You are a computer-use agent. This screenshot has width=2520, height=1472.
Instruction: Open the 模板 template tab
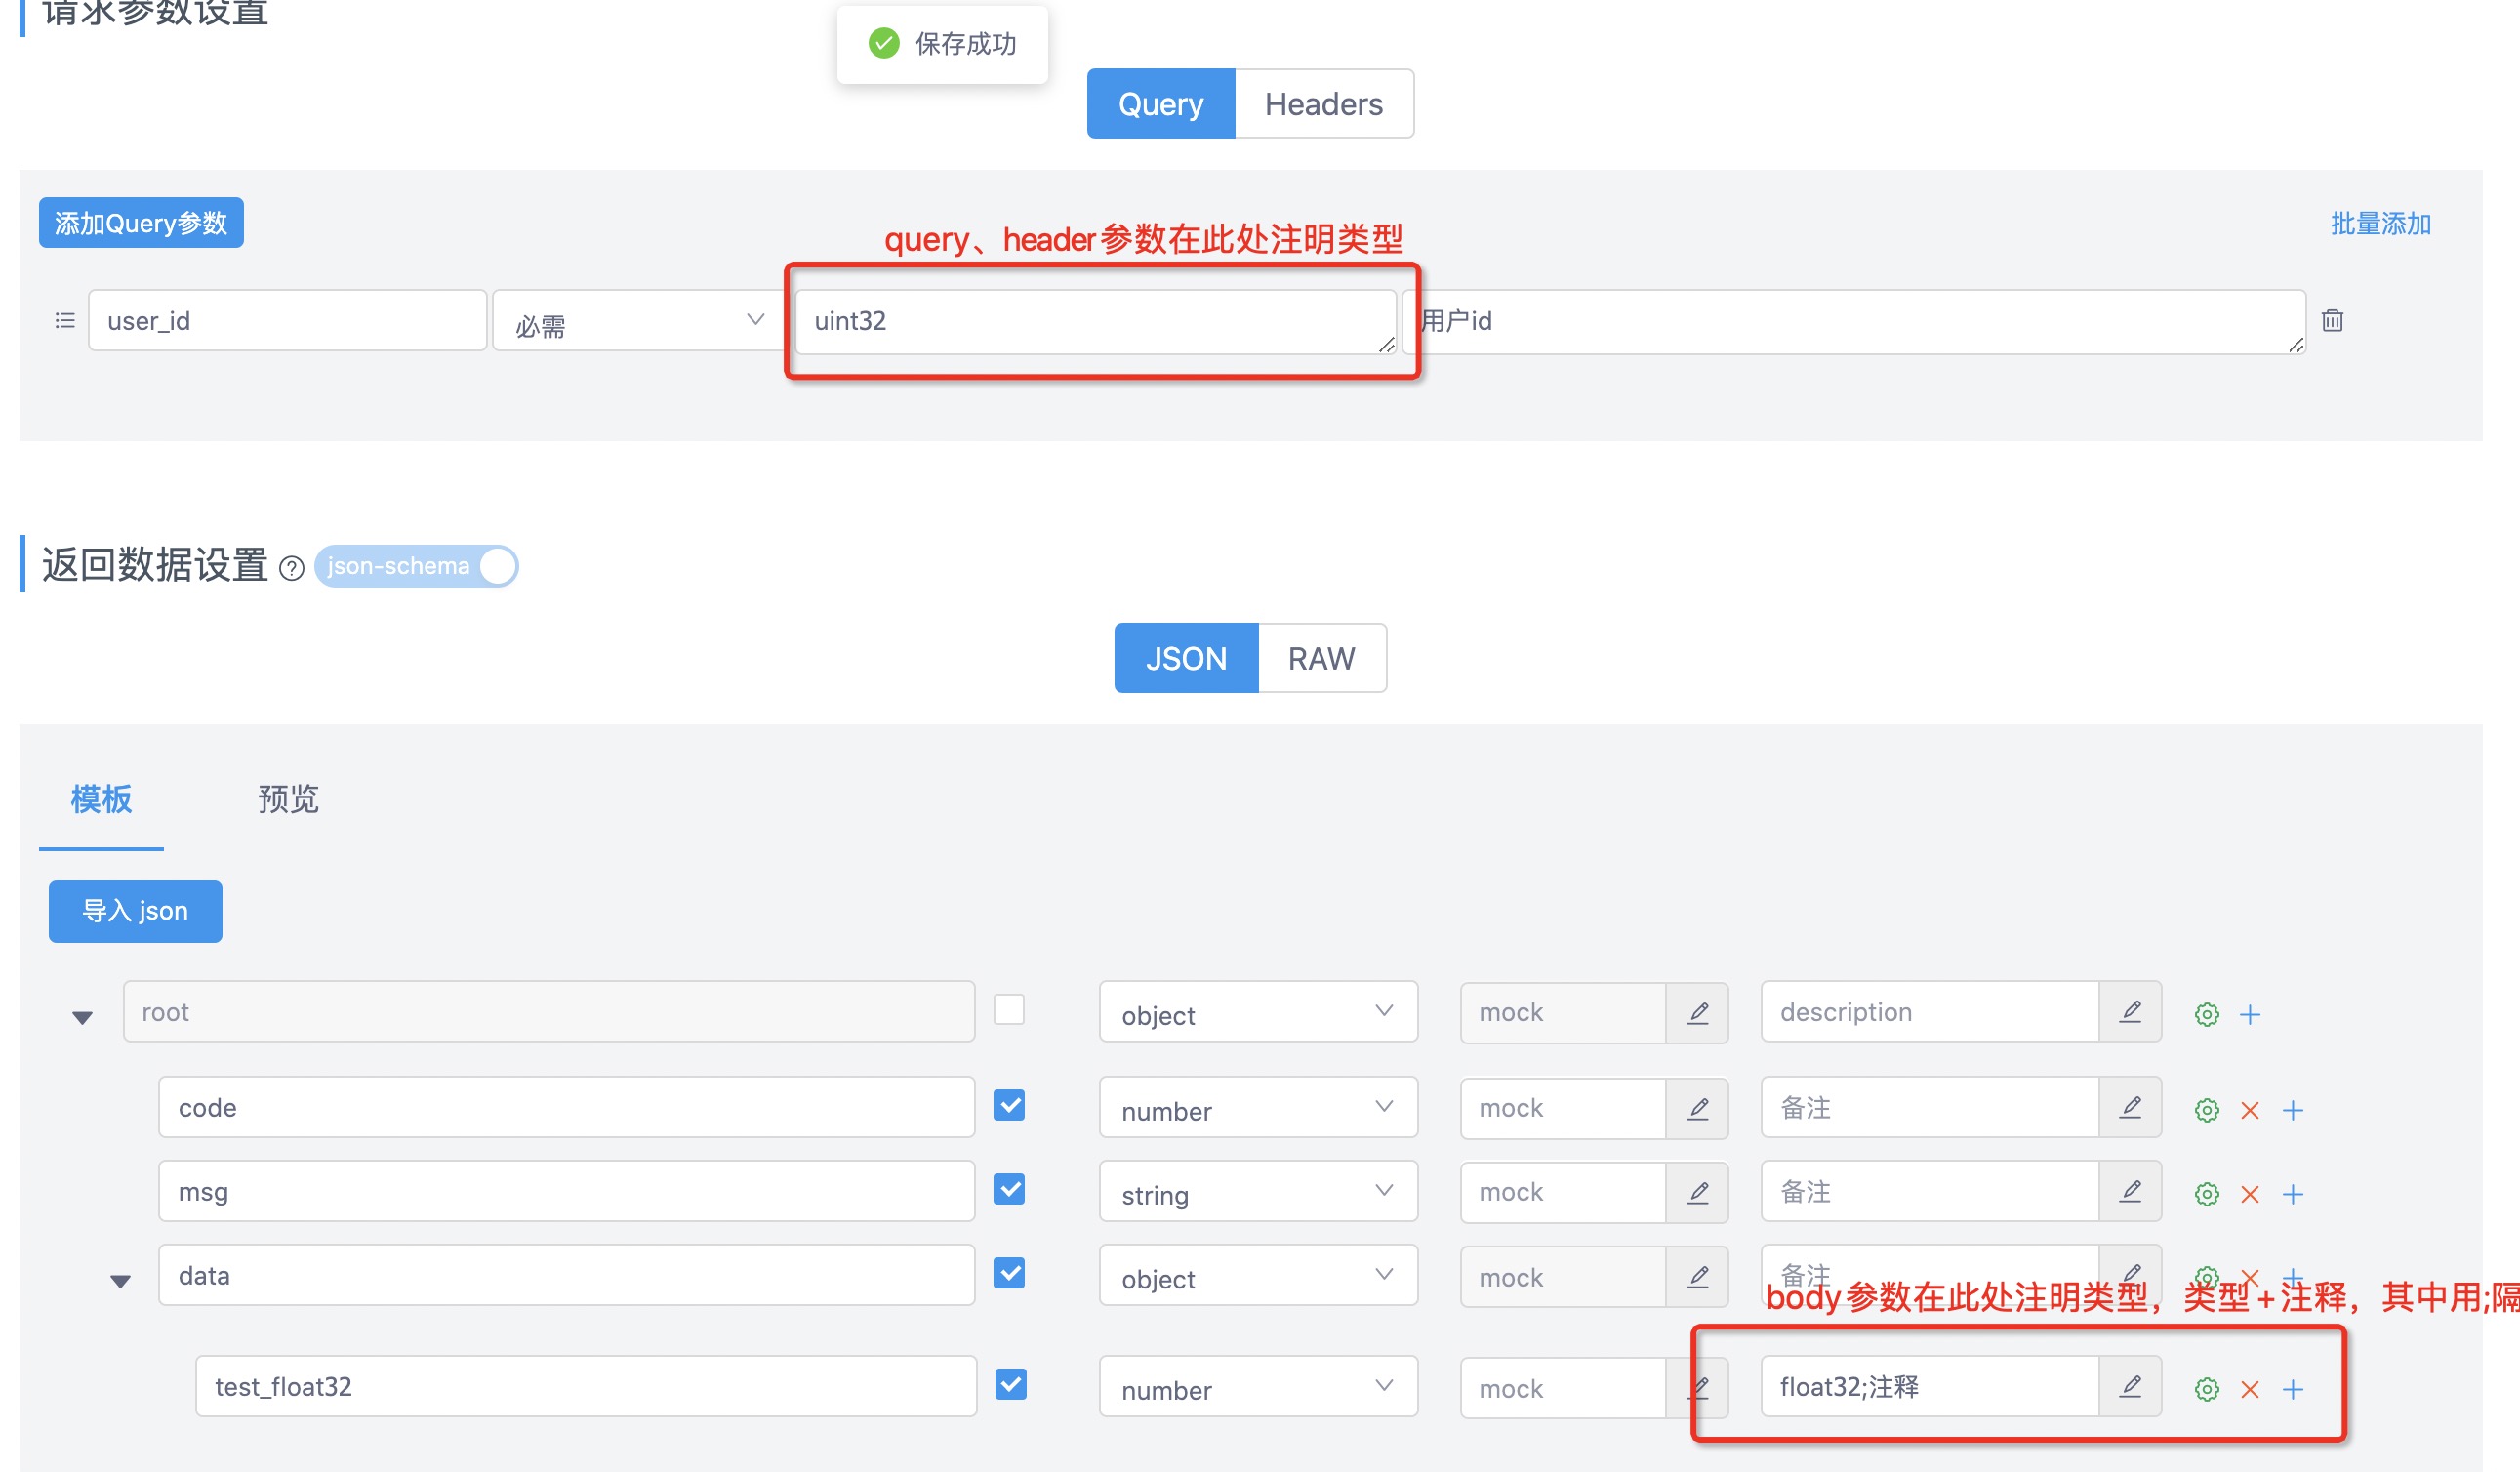click(x=101, y=800)
